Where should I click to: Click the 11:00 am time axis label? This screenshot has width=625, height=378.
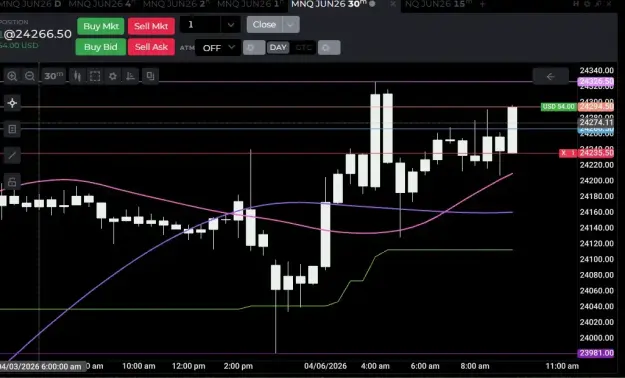(562, 366)
